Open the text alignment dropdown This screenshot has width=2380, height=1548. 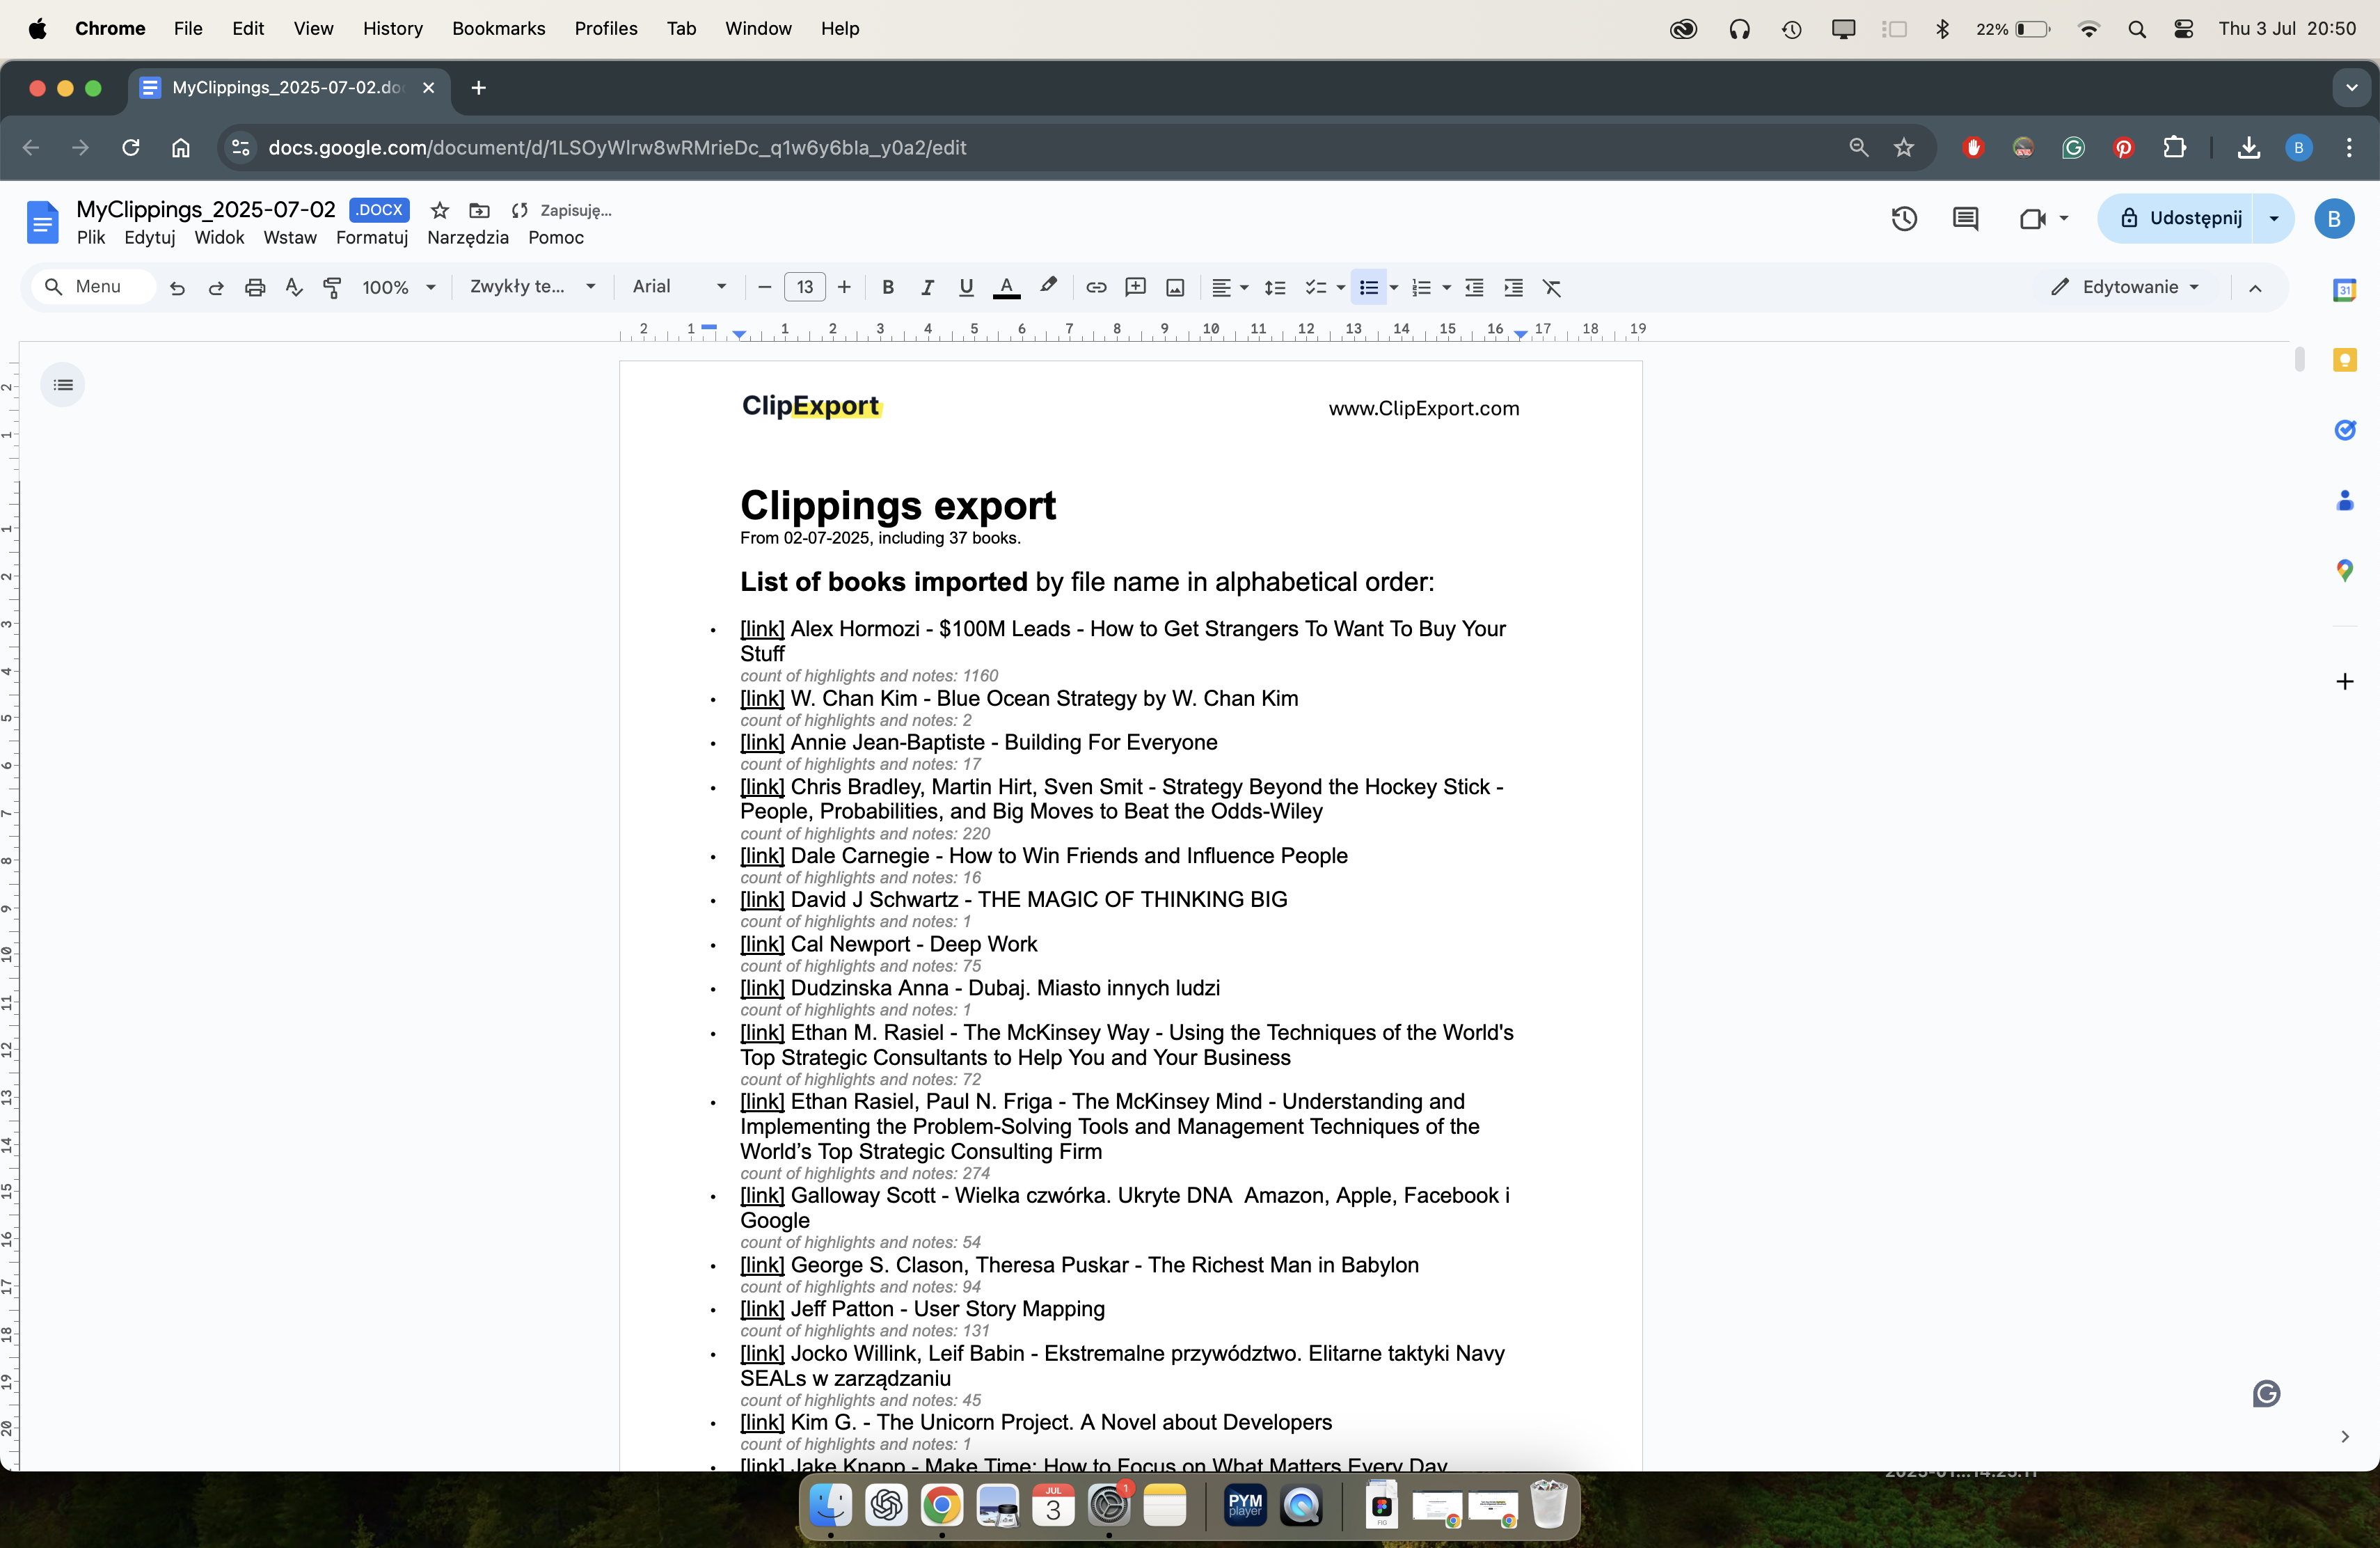1230,288
